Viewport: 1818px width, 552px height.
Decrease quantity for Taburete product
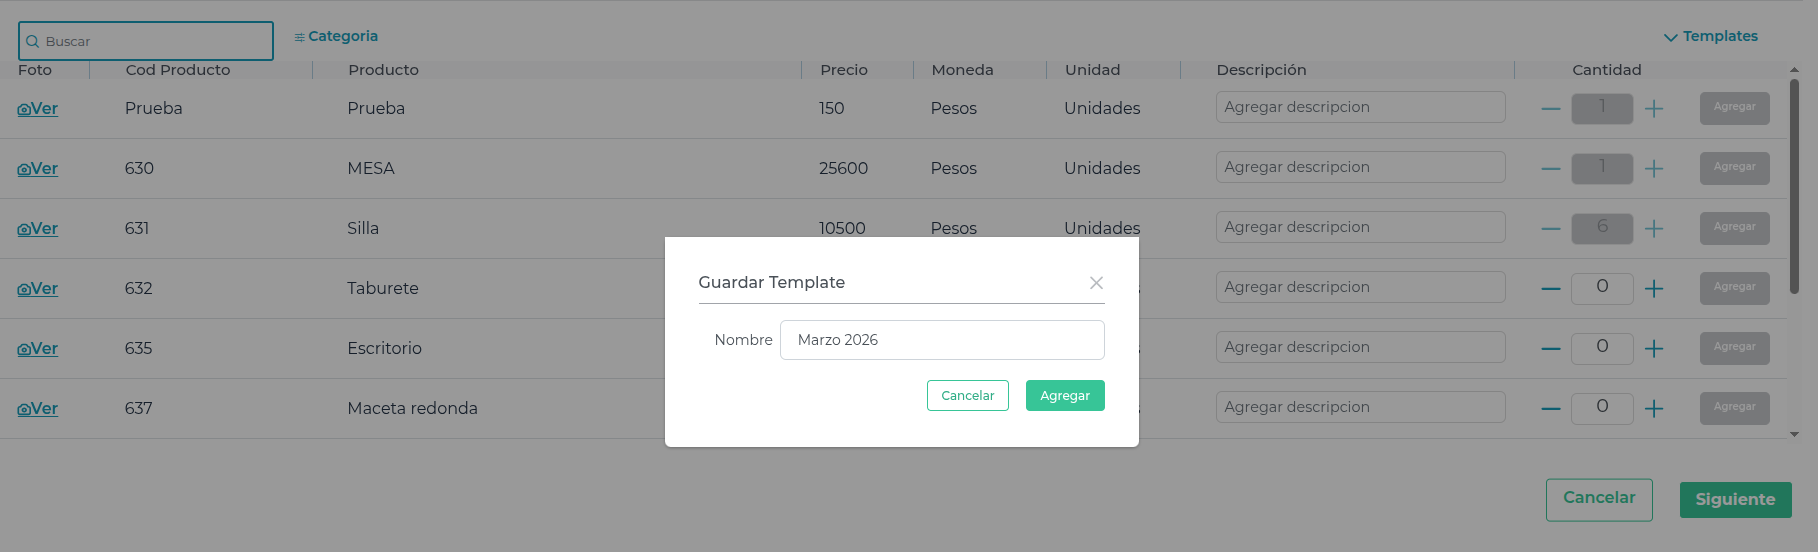pyautogui.click(x=1551, y=289)
